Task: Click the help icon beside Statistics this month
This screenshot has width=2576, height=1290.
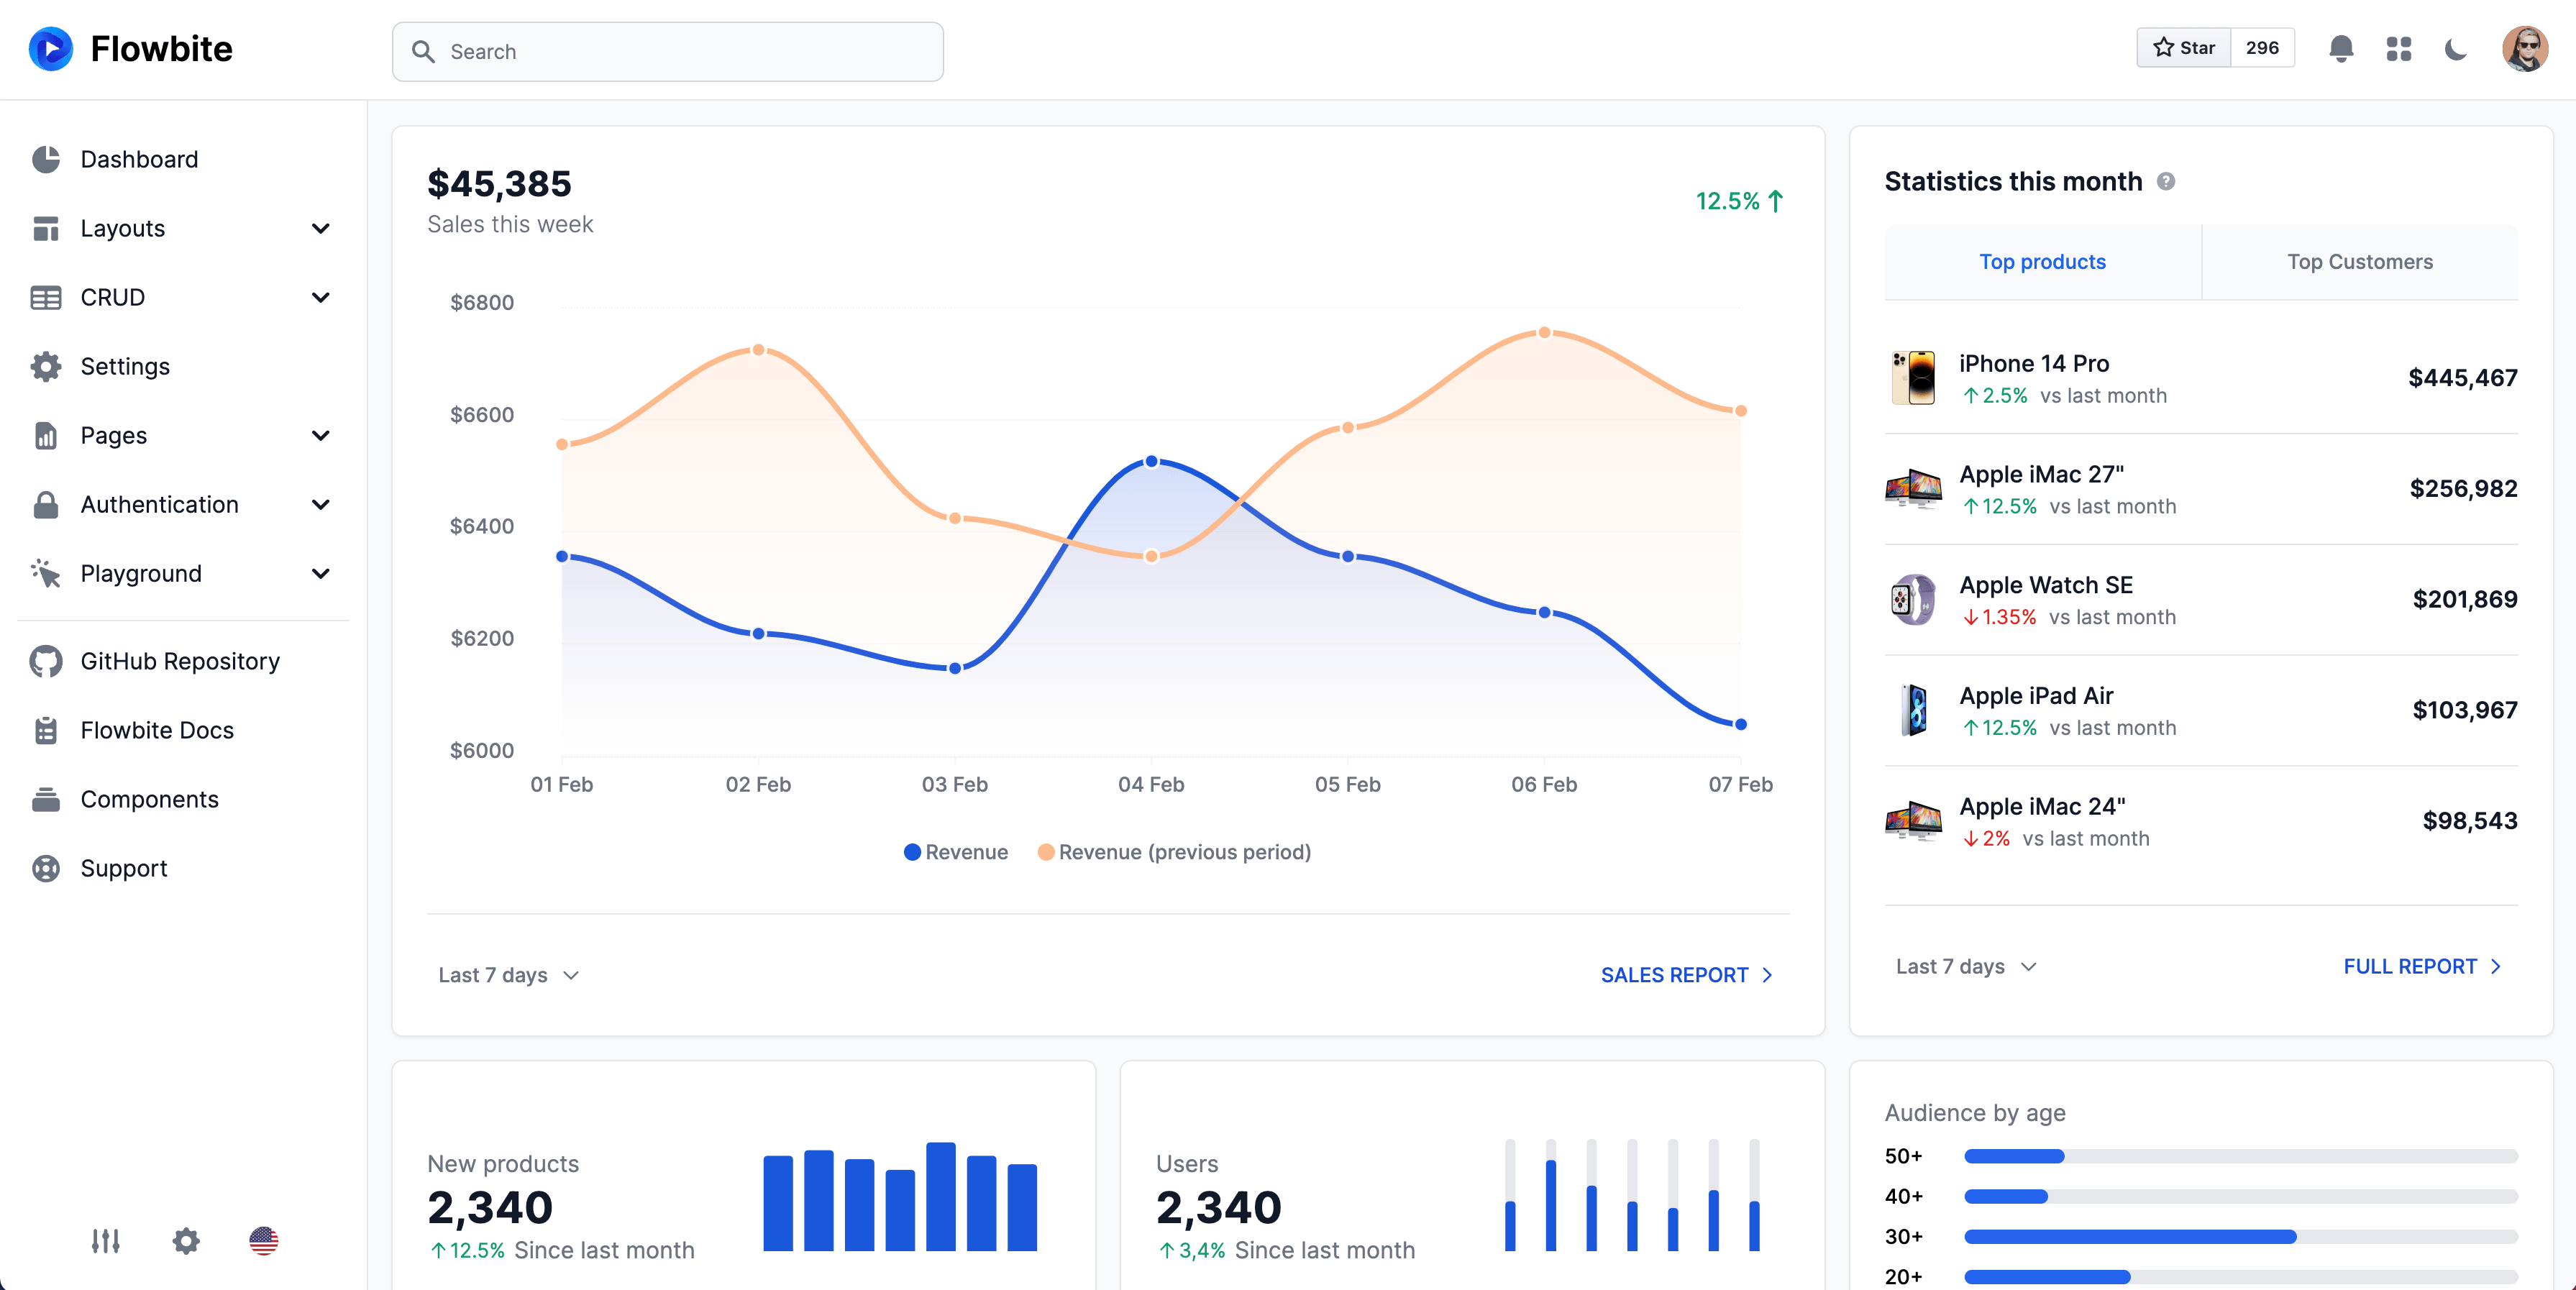Action: pos(2165,182)
